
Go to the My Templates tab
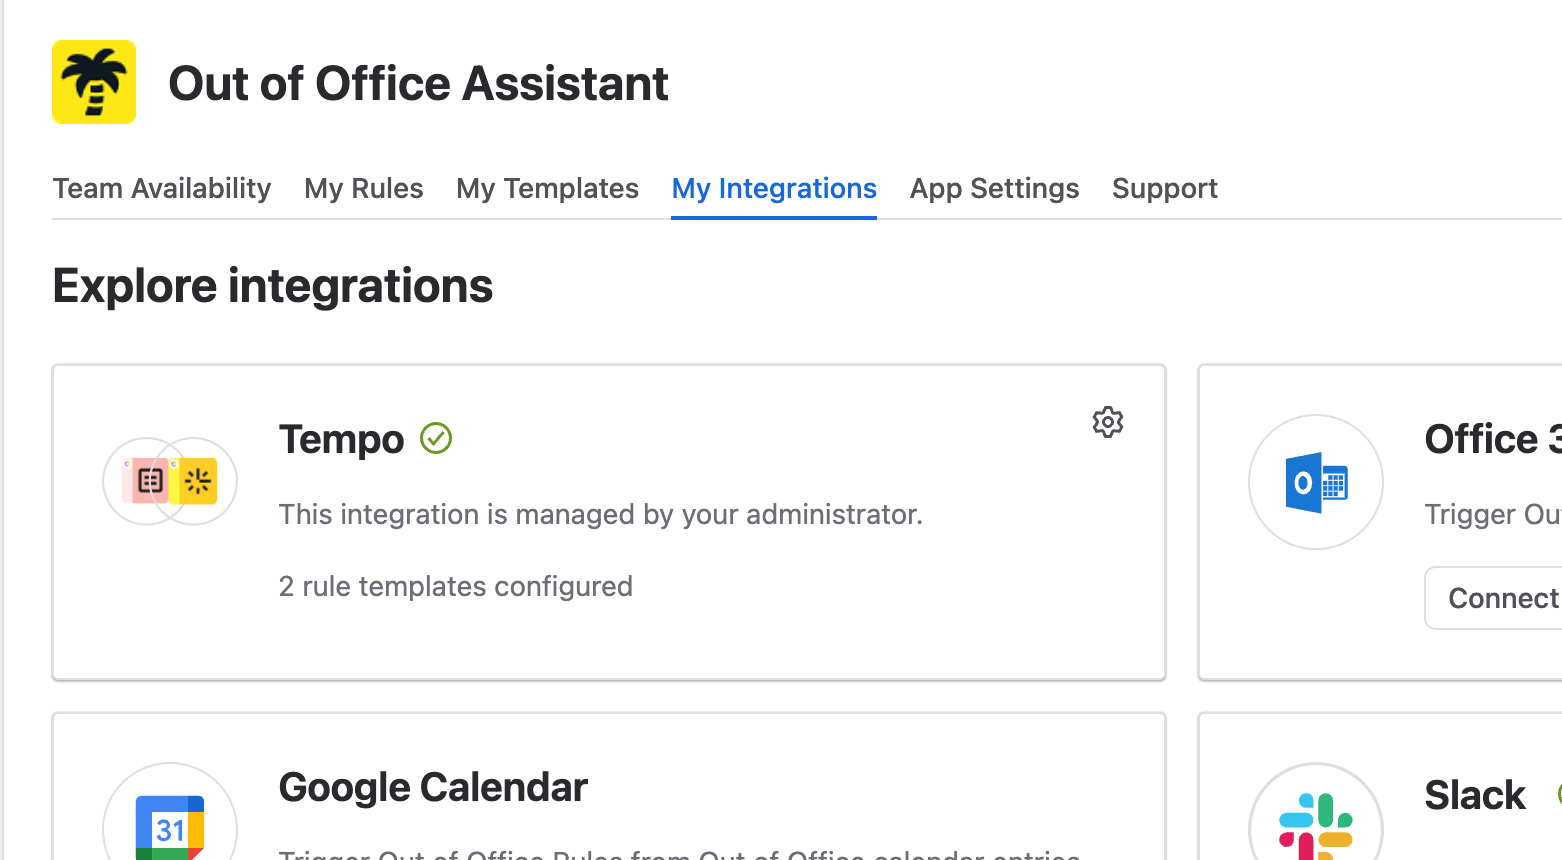tap(547, 188)
